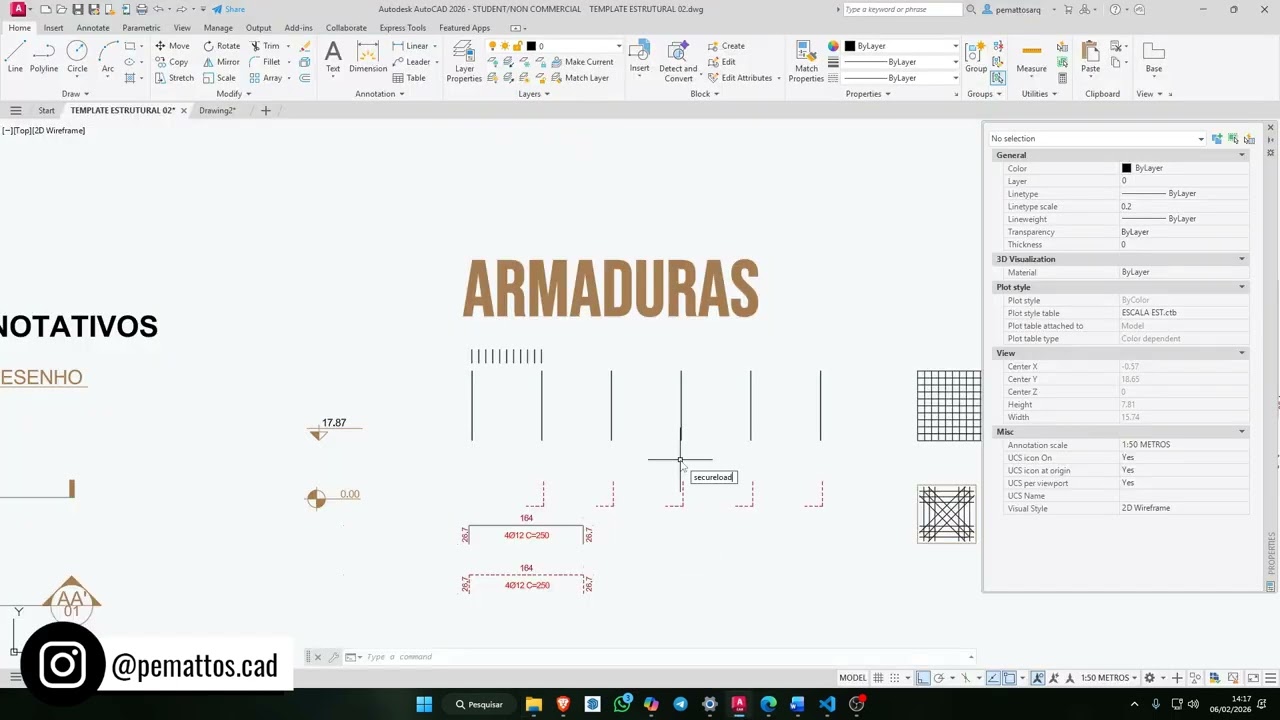The height and width of the screenshot is (720, 1280).
Task: Pick the Fillet tool
Action: 265,62
